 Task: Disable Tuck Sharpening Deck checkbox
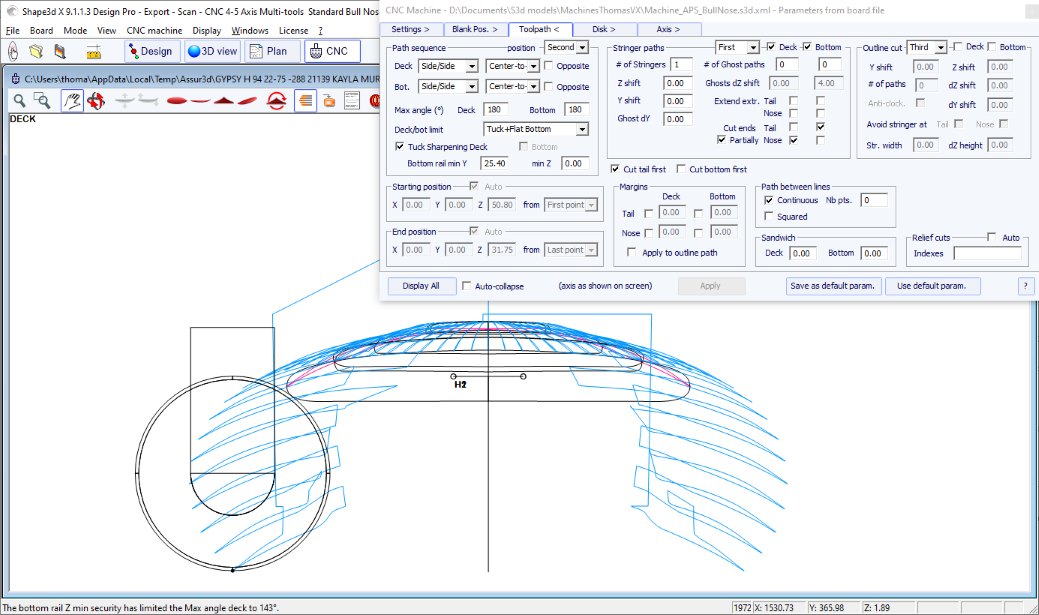[401, 147]
